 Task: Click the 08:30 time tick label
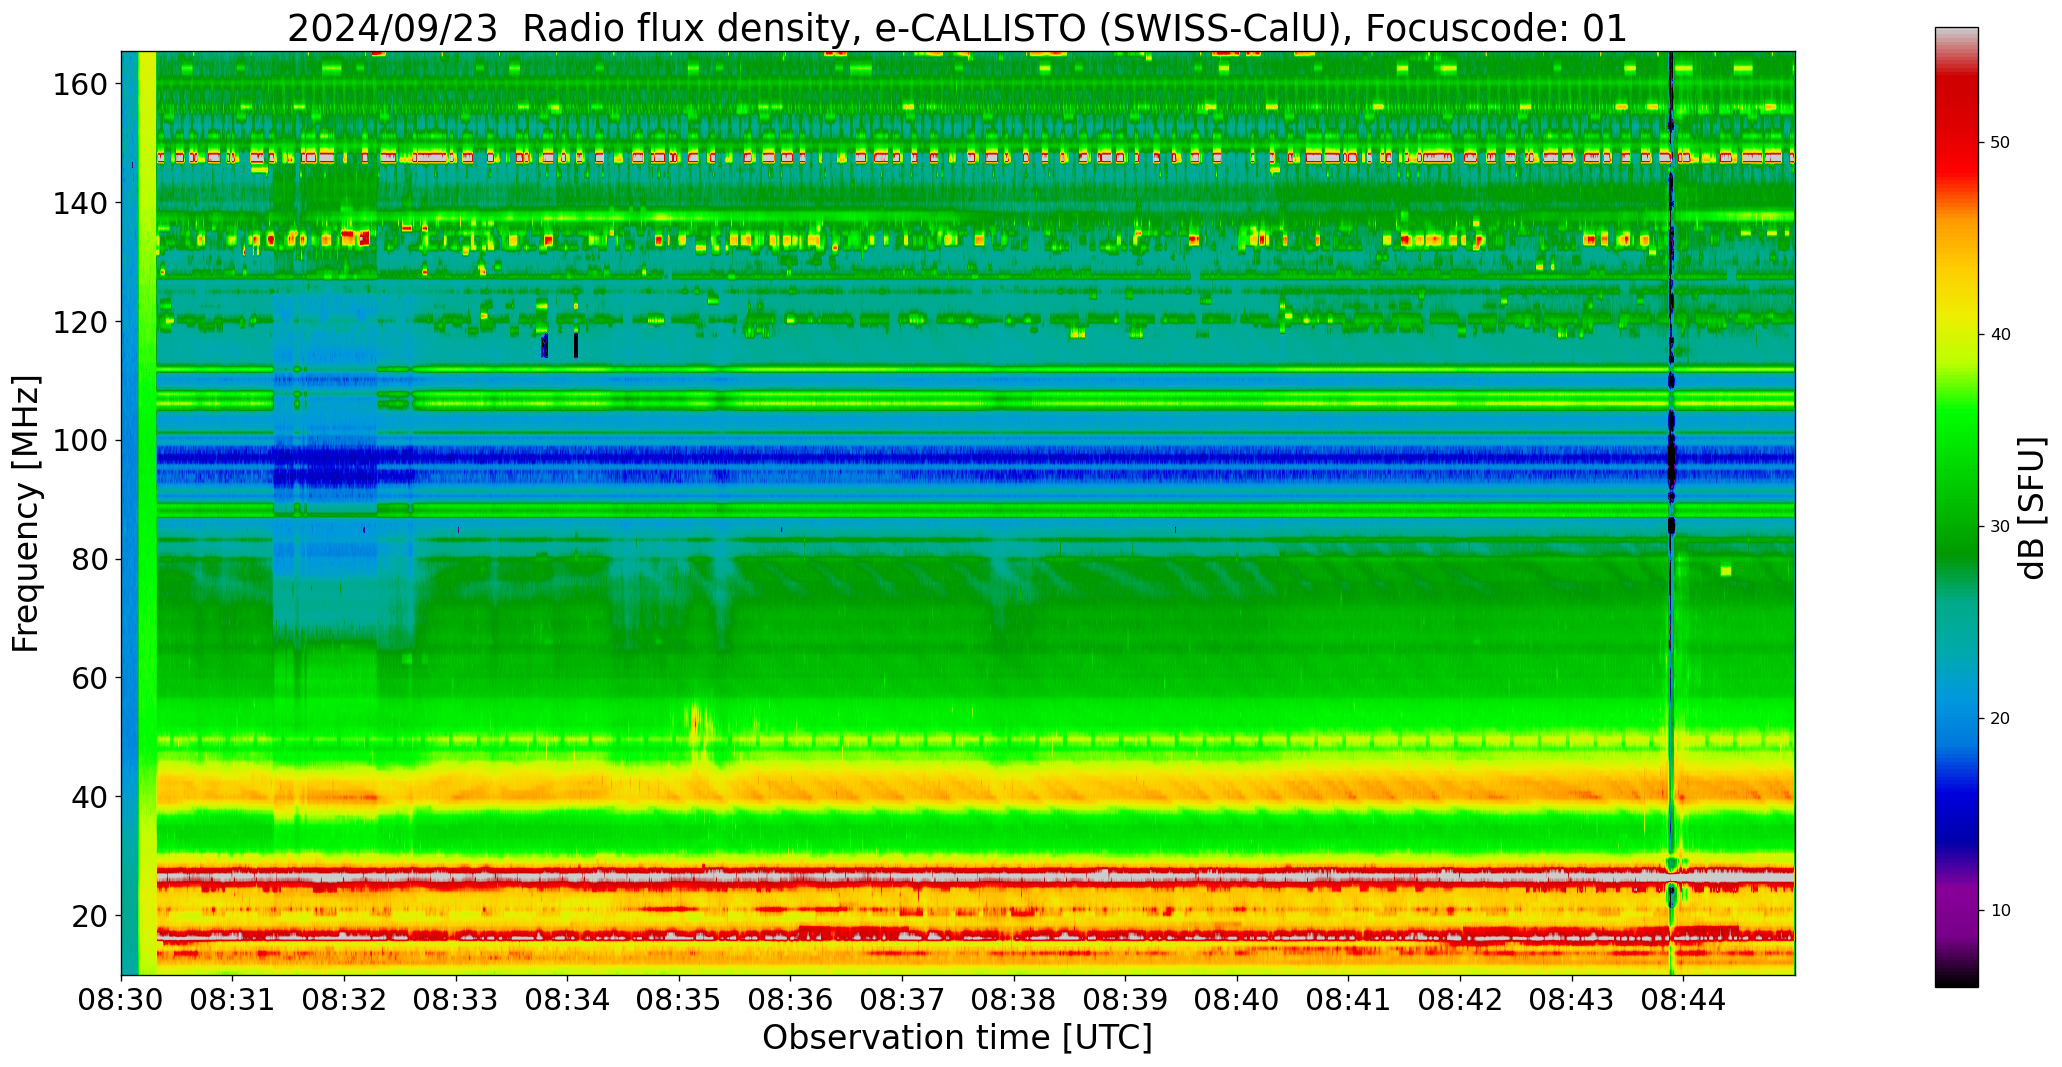(122, 1000)
